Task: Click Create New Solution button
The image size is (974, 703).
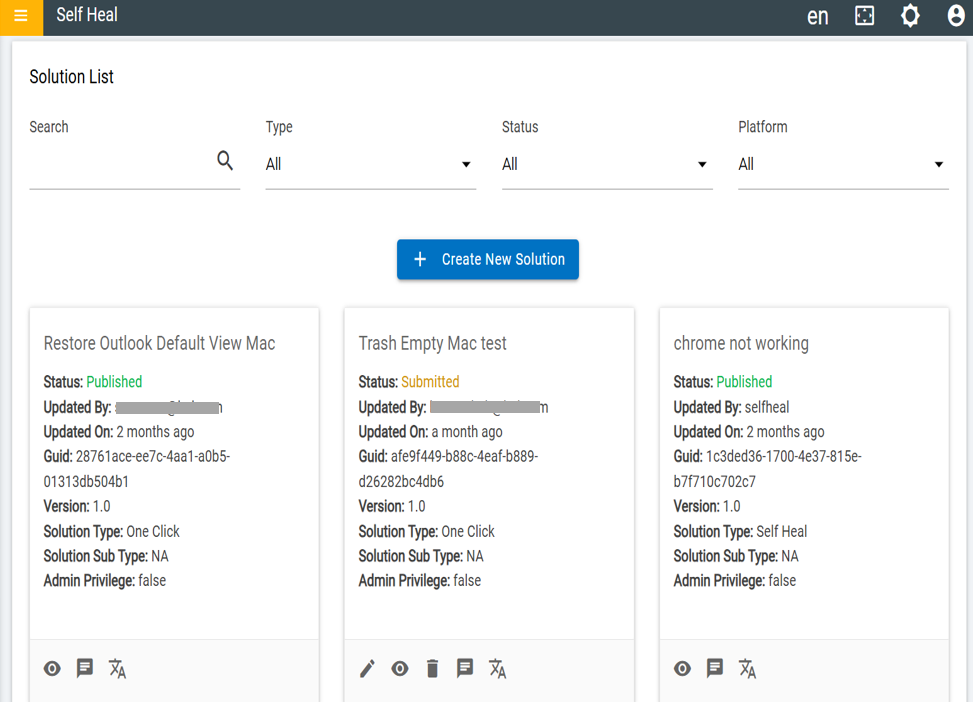Action: pyautogui.click(x=488, y=259)
